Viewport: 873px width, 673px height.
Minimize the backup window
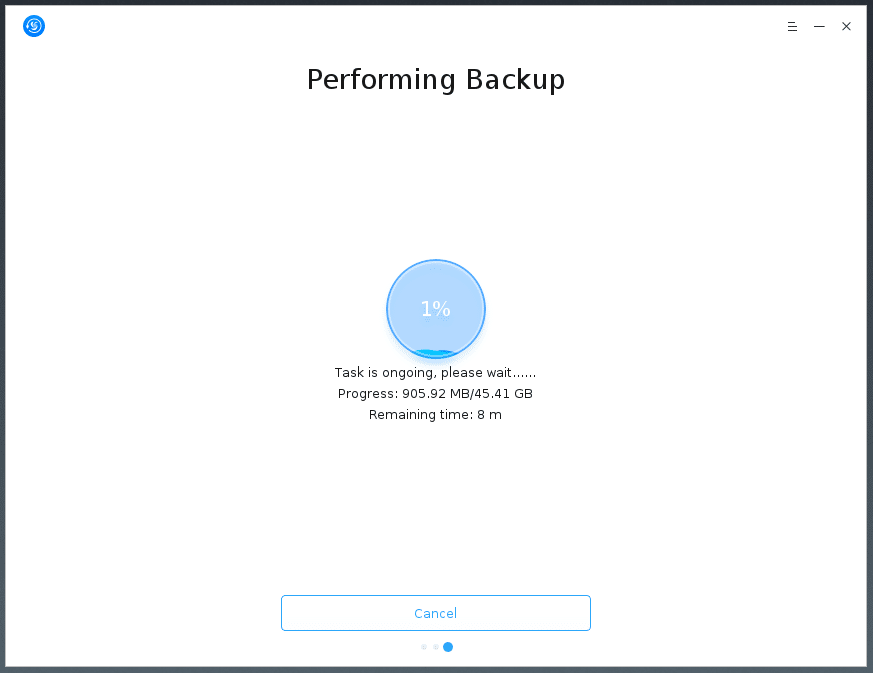[x=819, y=26]
